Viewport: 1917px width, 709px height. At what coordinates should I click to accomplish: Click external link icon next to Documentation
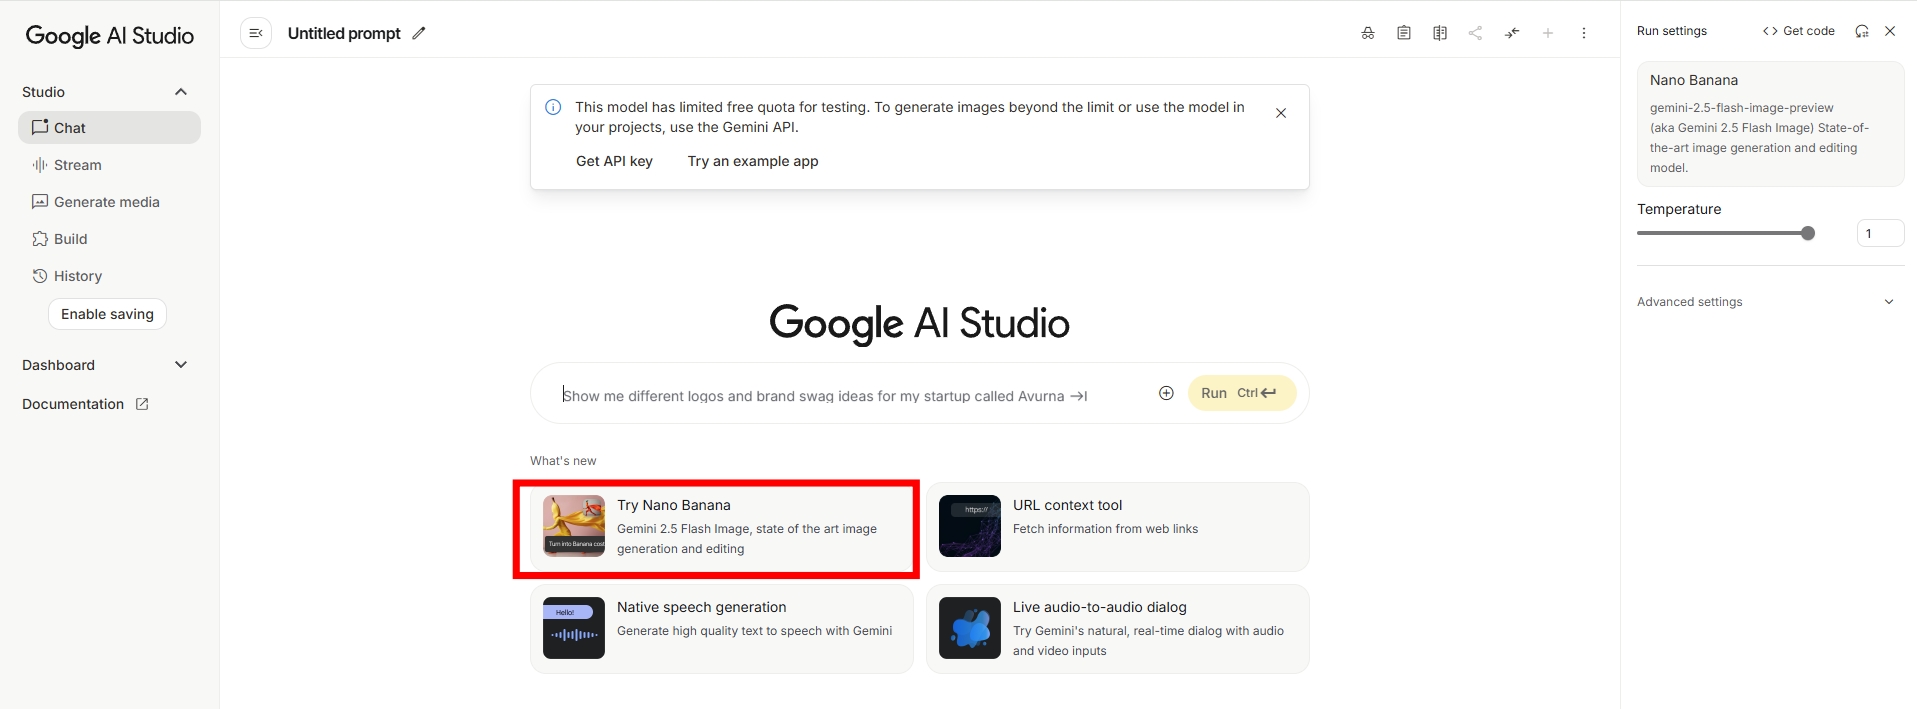pos(142,404)
